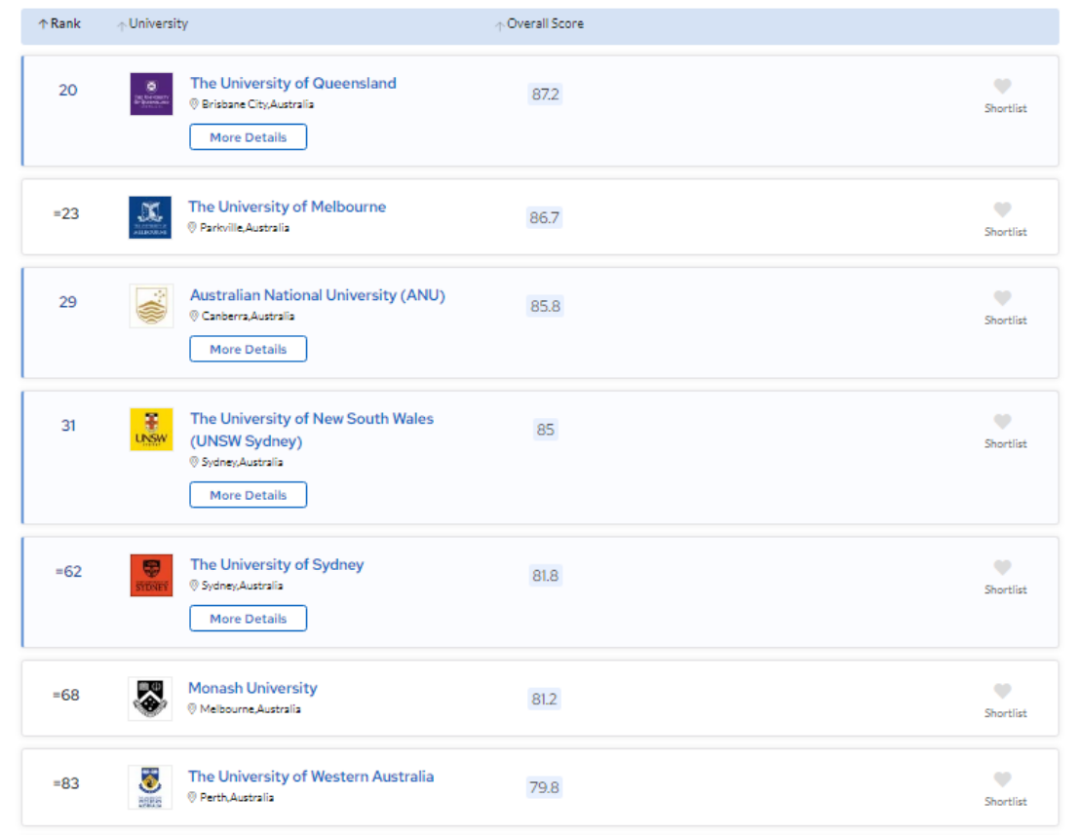Open The University of Queensland logo
Image resolution: width=1080 pixels, height=835 pixels.
coord(152,94)
